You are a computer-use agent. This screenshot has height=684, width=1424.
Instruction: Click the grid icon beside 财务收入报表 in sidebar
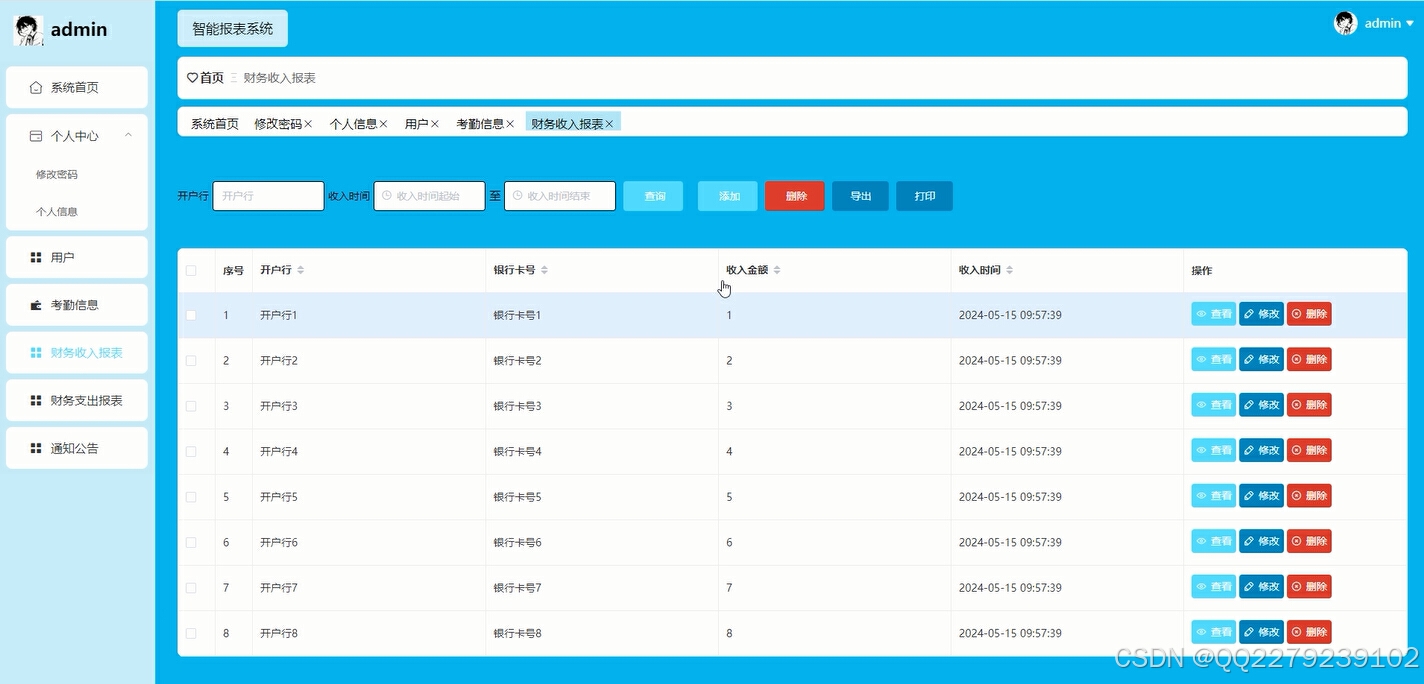point(36,353)
